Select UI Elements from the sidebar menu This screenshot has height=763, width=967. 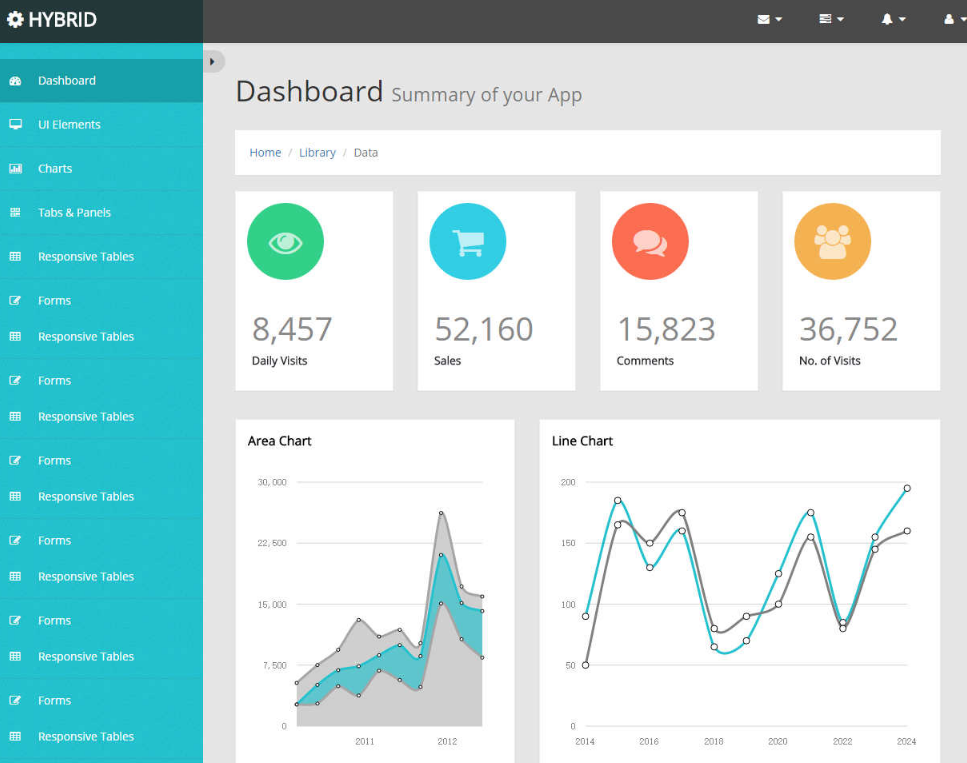(x=69, y=125)
